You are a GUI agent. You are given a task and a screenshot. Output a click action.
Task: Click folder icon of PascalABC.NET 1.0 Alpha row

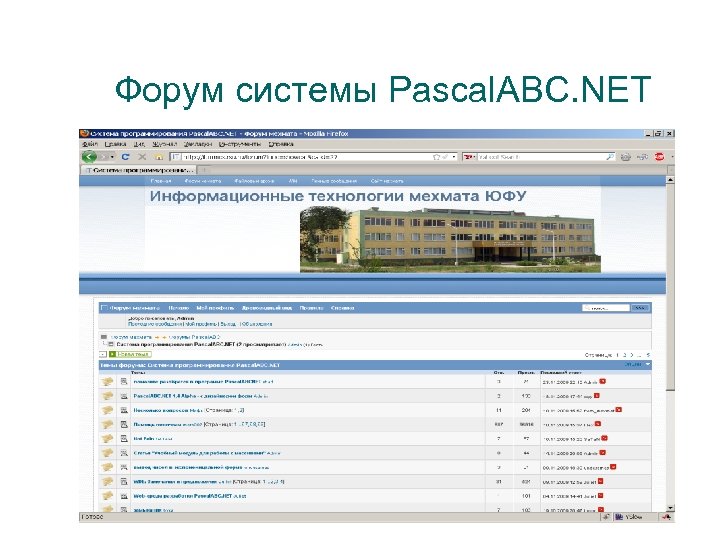(107, 396)
